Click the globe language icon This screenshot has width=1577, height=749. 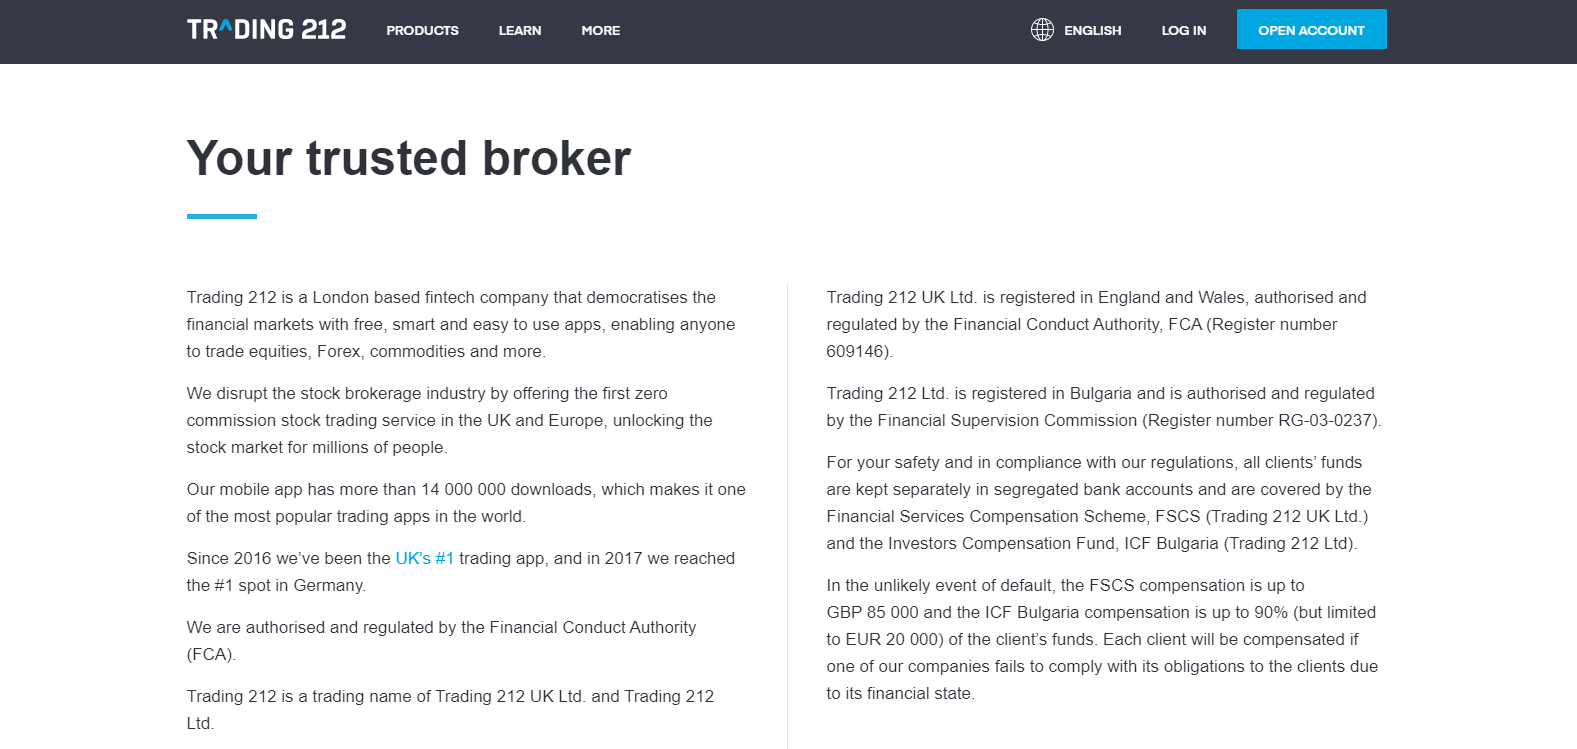(x=1042, y=30)
